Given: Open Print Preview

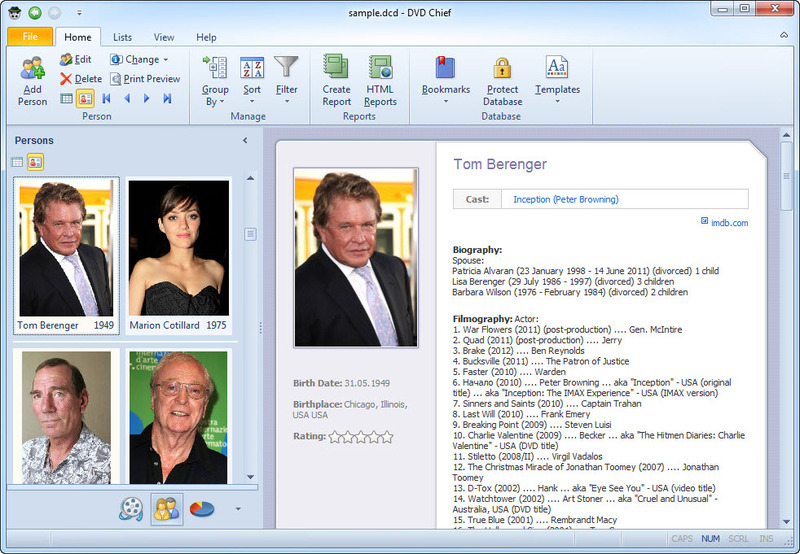Looking at the screenshot, I should click(145, 79).
